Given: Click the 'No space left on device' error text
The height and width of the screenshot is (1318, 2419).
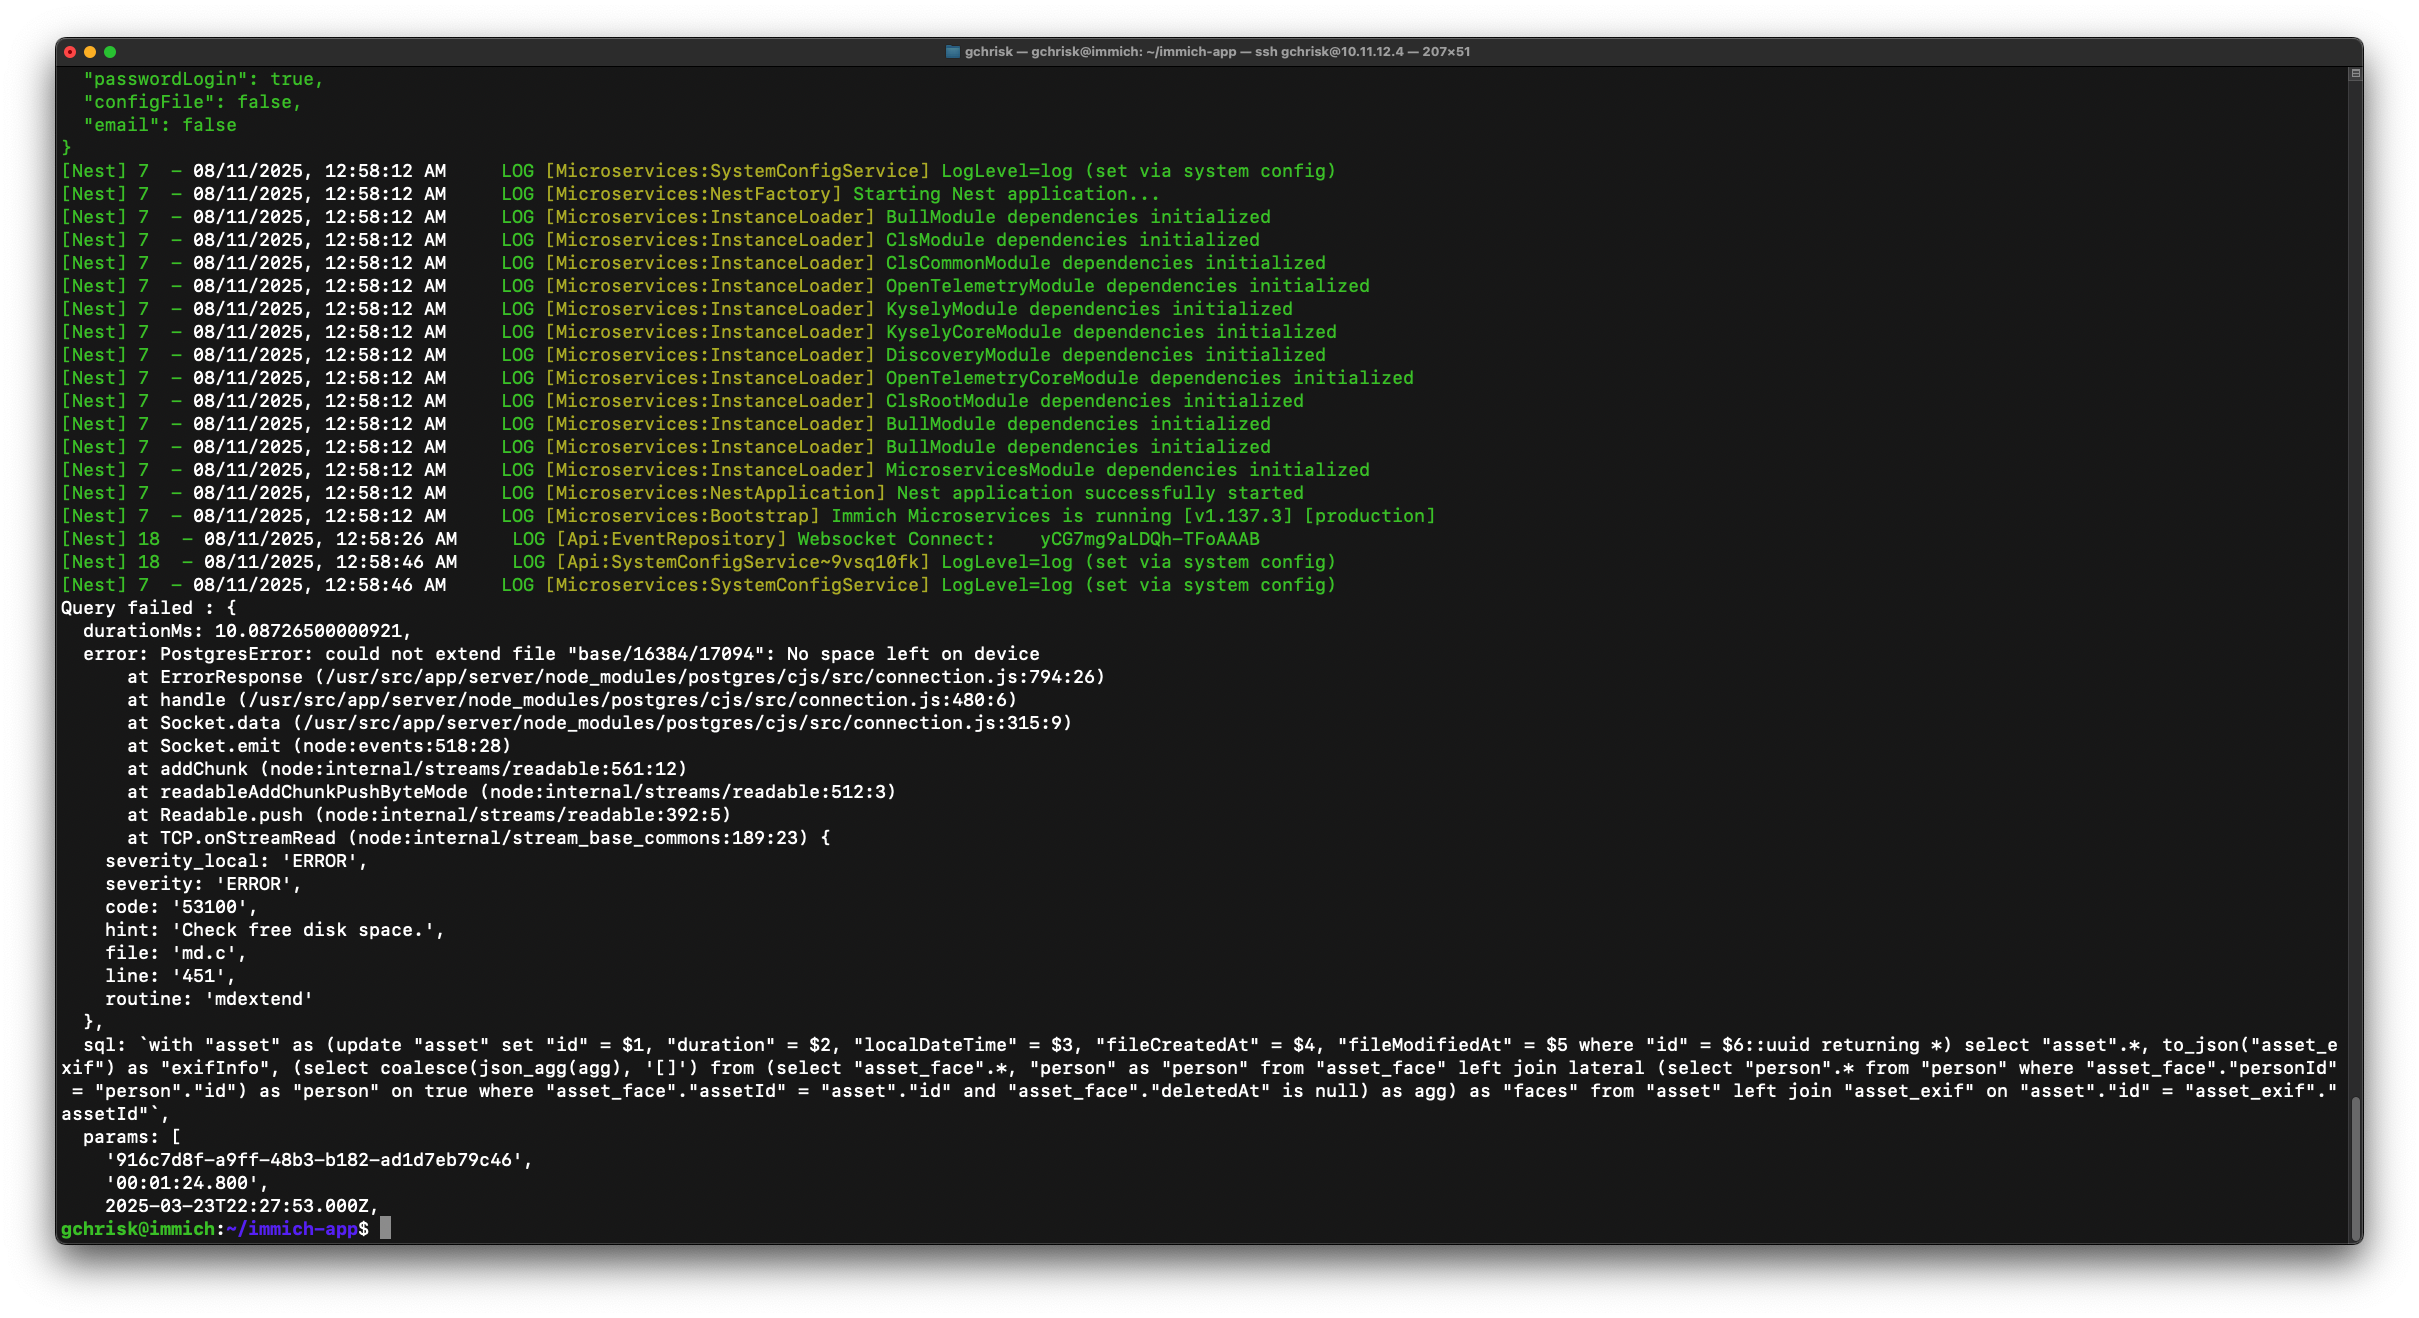Looking at the screenshot, I should (912, 654).
